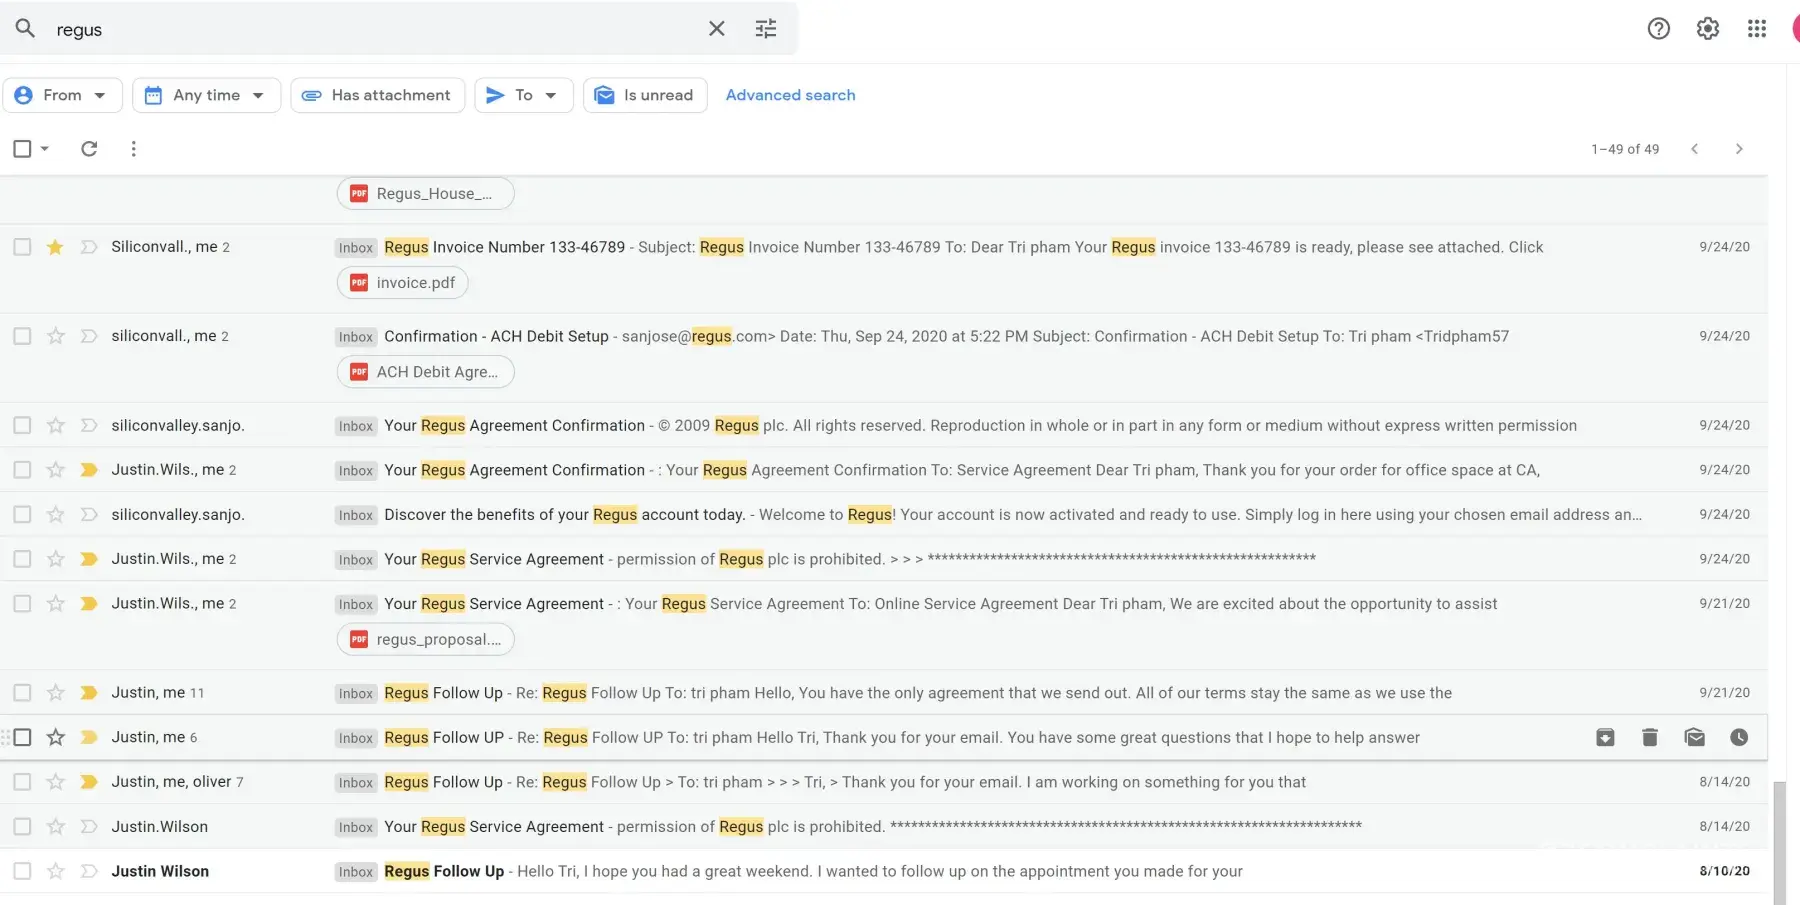The width and height of the screenshot is (1800, 905).
Task: Open Gmail settings gear
Action: [x=1707, y=29]
